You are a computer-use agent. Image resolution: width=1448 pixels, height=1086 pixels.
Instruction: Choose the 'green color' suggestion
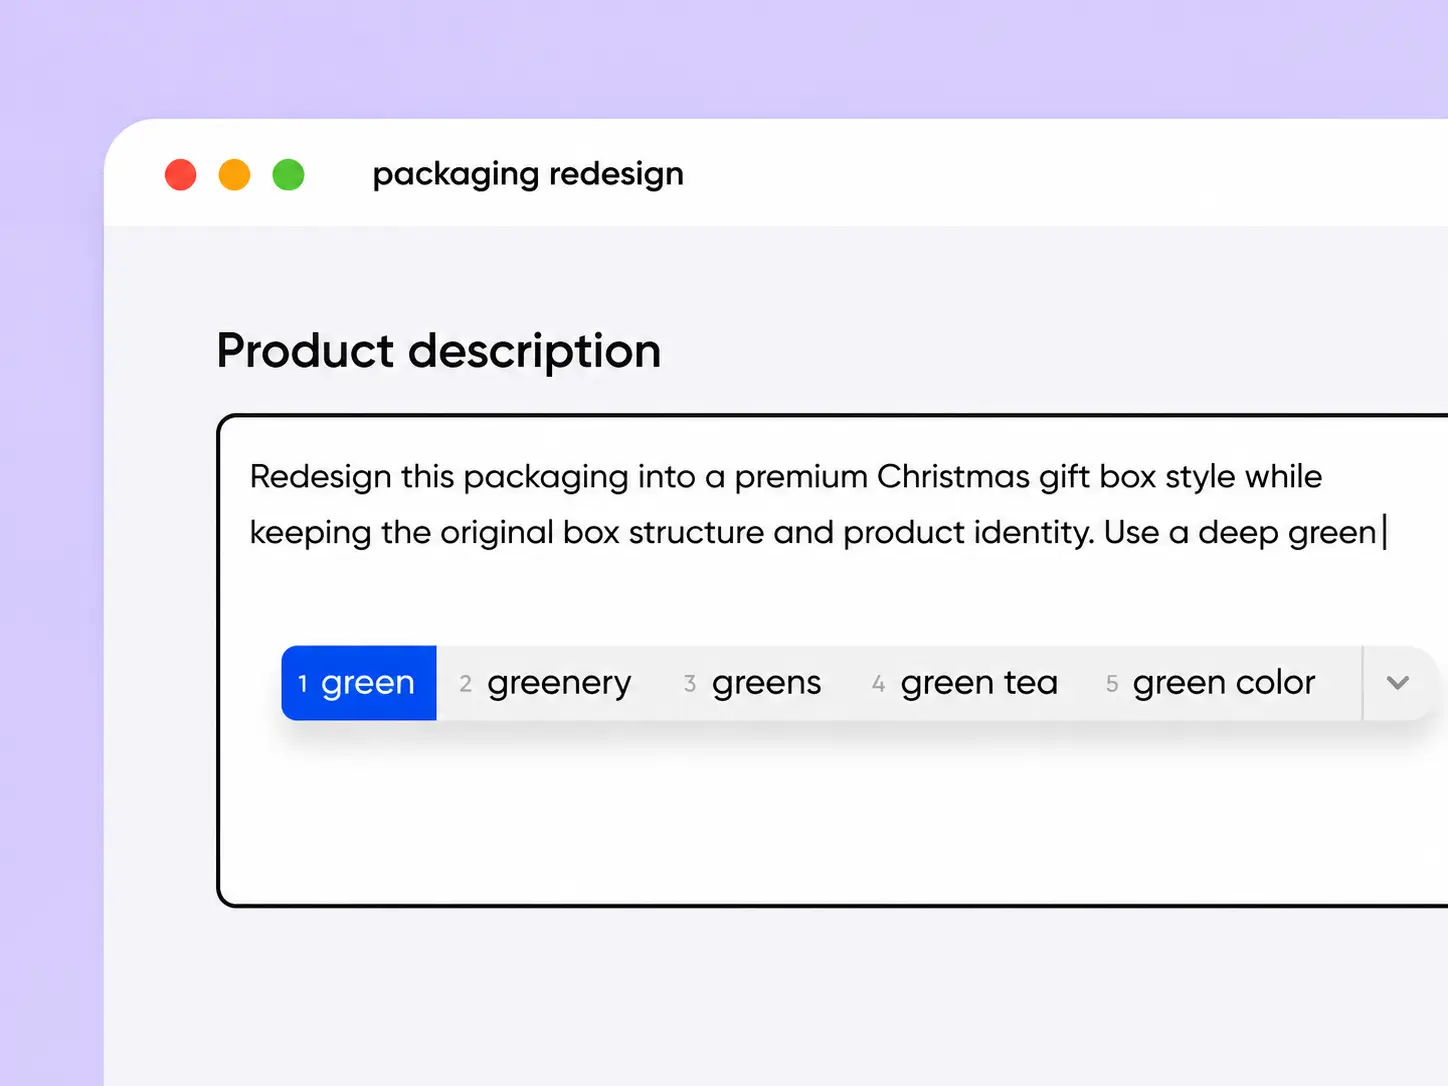(x=1211, y=683)
